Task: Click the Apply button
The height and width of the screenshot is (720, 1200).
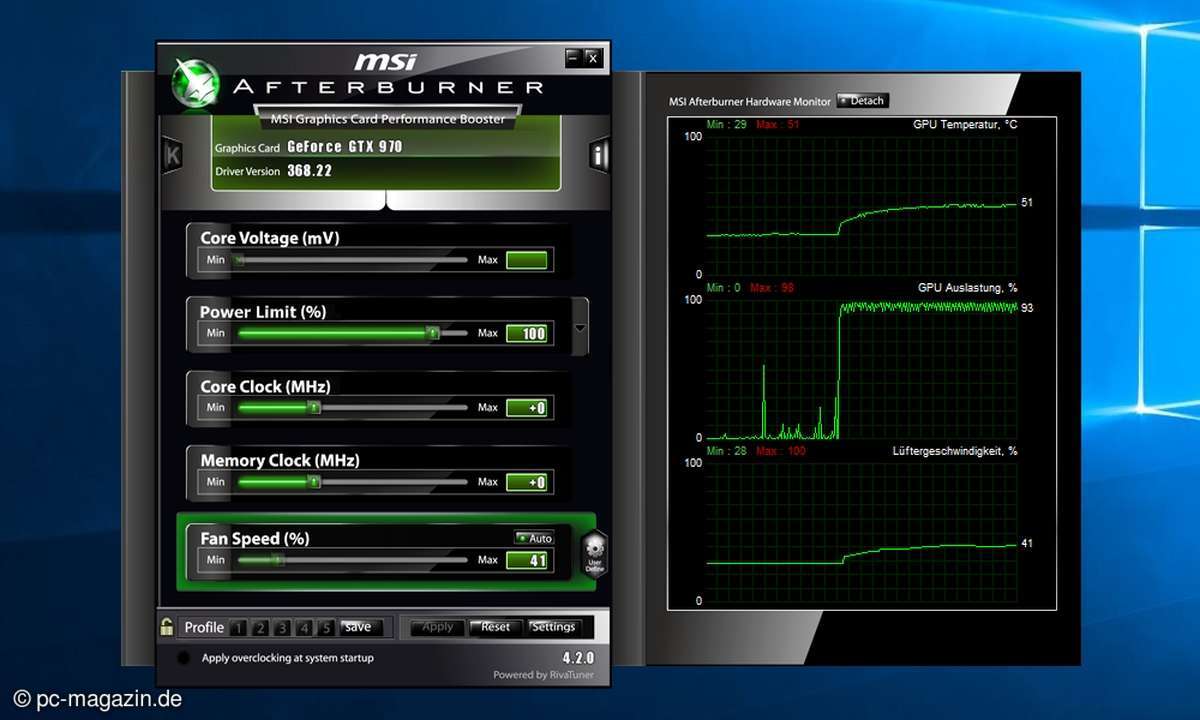Action: [x=438, y=627]
